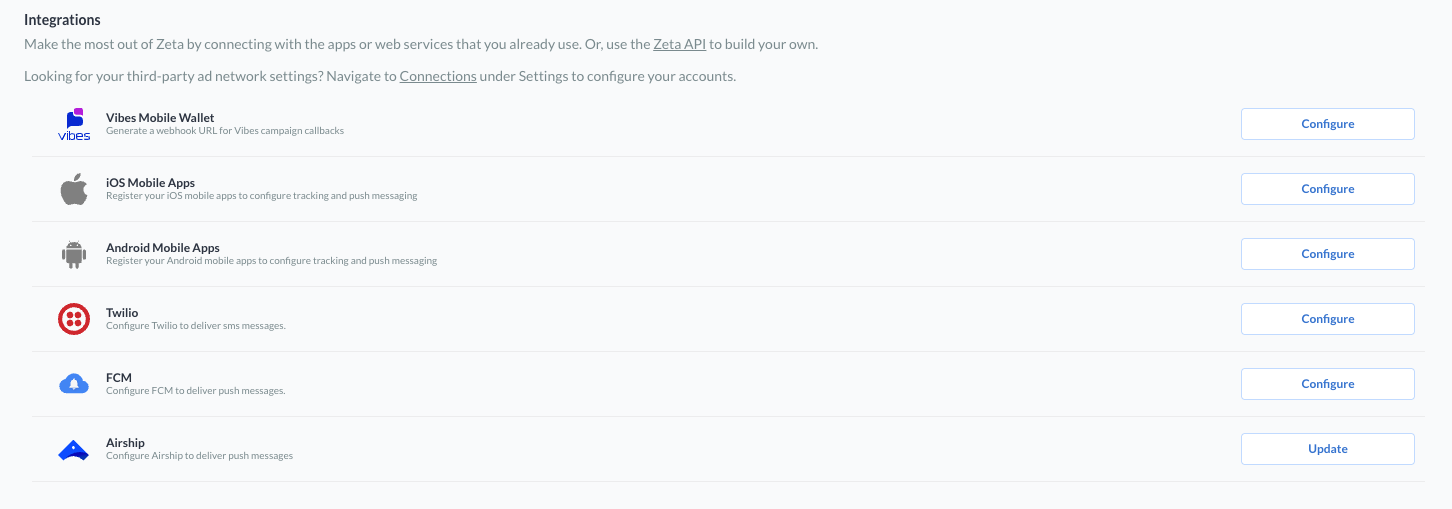The height and width of the screenshot is (509, 1452).
Task: Open the Zeta API link
Action: 680,45
